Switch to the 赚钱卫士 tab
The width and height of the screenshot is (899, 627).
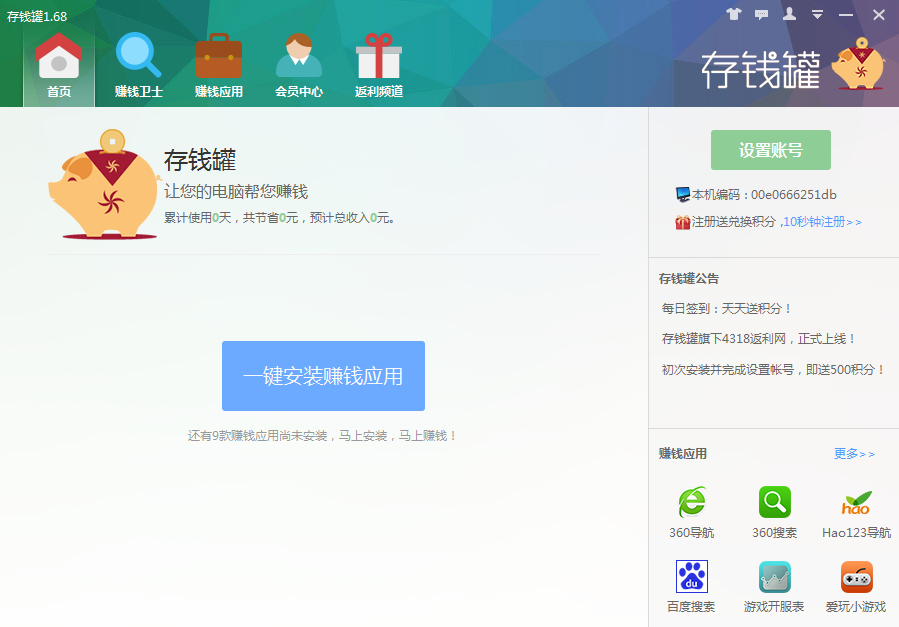pos(138,65)
